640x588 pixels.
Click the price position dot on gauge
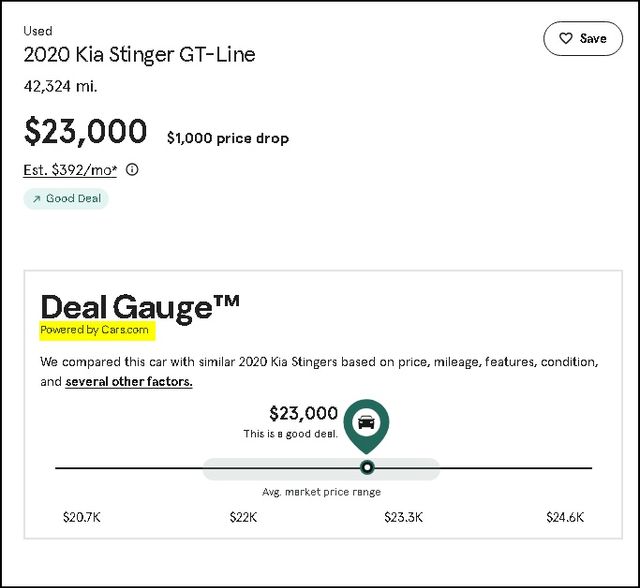point(367,467)
